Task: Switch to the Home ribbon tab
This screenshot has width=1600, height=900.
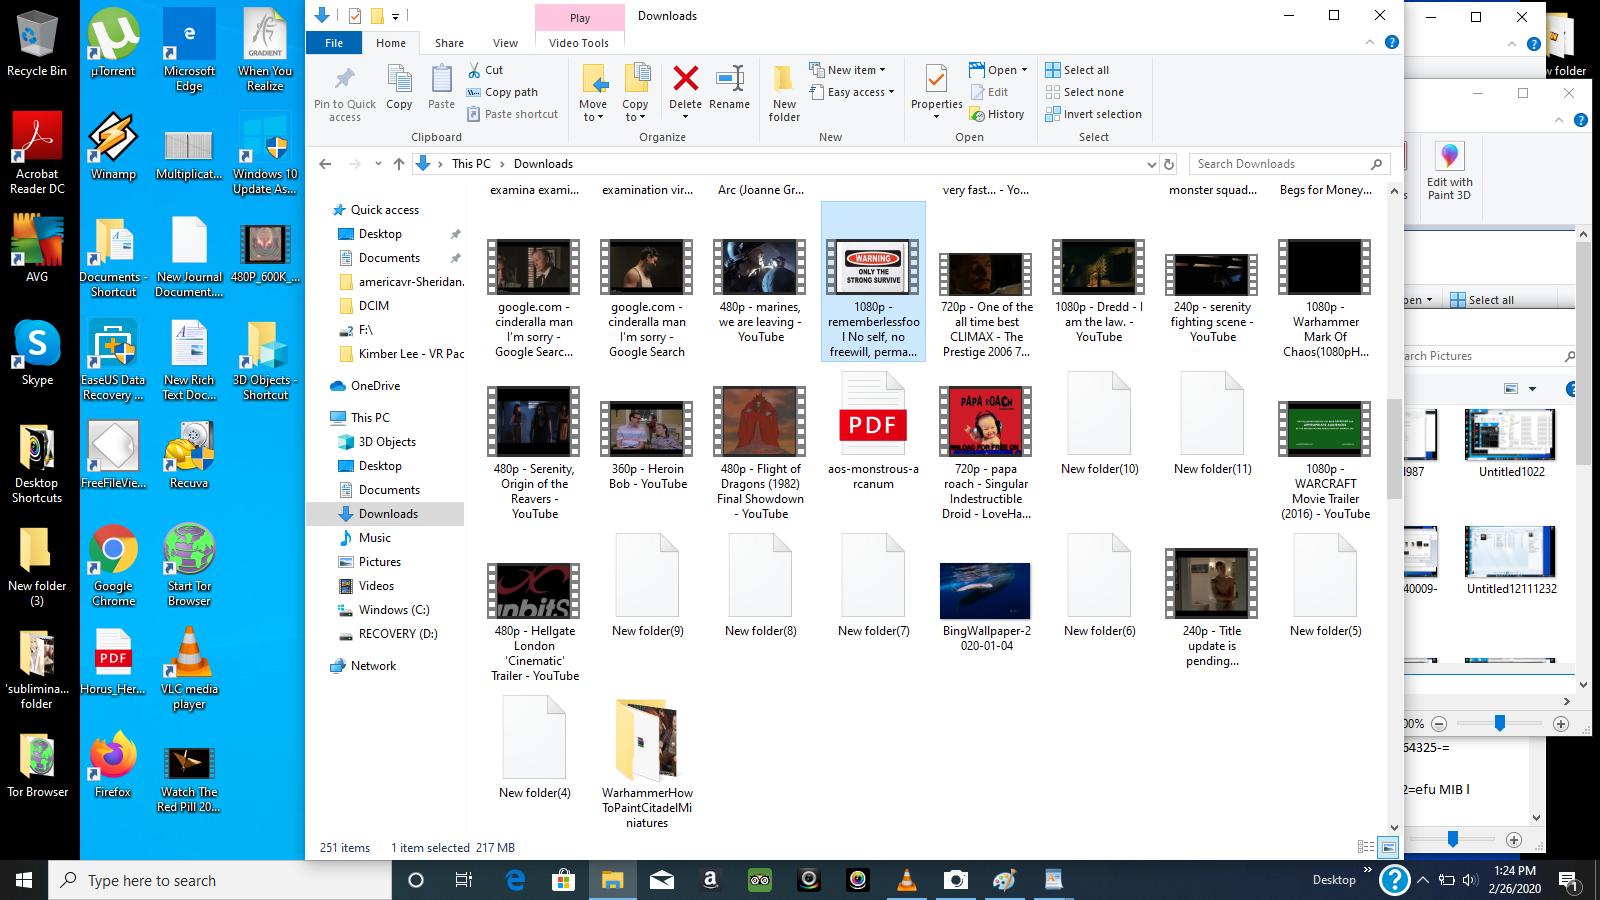Action: (x=391, y=43)
